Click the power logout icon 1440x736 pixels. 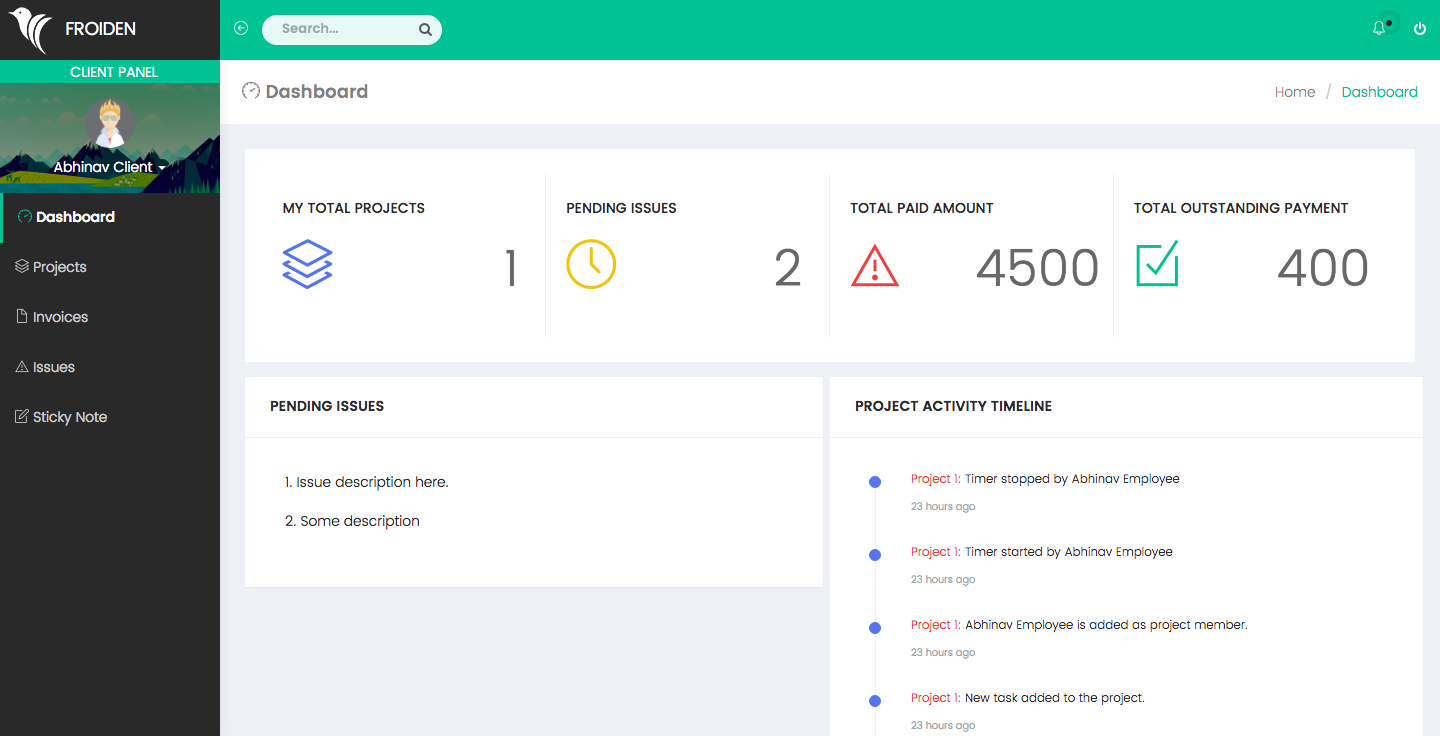pos(1420,29)
